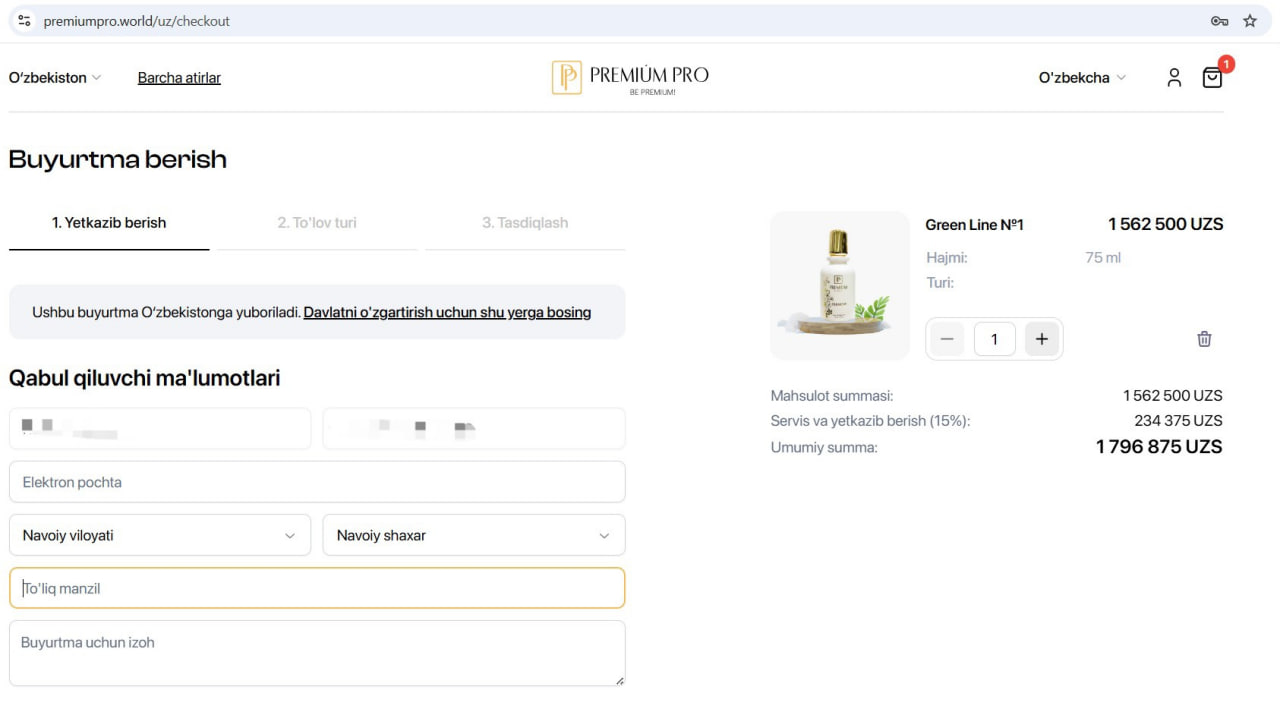Screen dimensions: 1280x715
Task: Click the Davlatni o'zgartirish link
Action: tap(447, 312)
